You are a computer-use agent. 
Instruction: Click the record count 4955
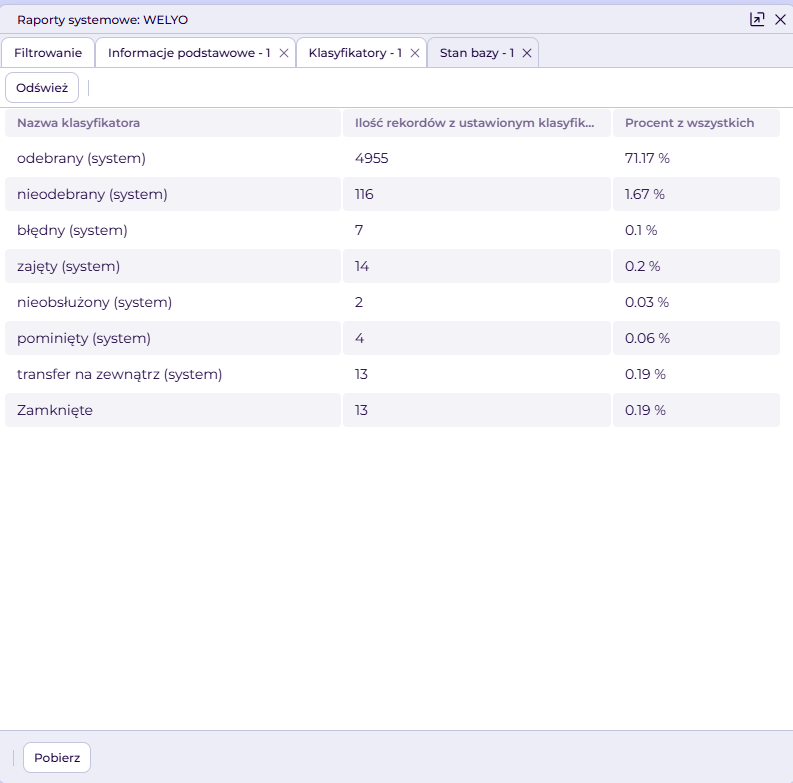click(x=372, y=158)
